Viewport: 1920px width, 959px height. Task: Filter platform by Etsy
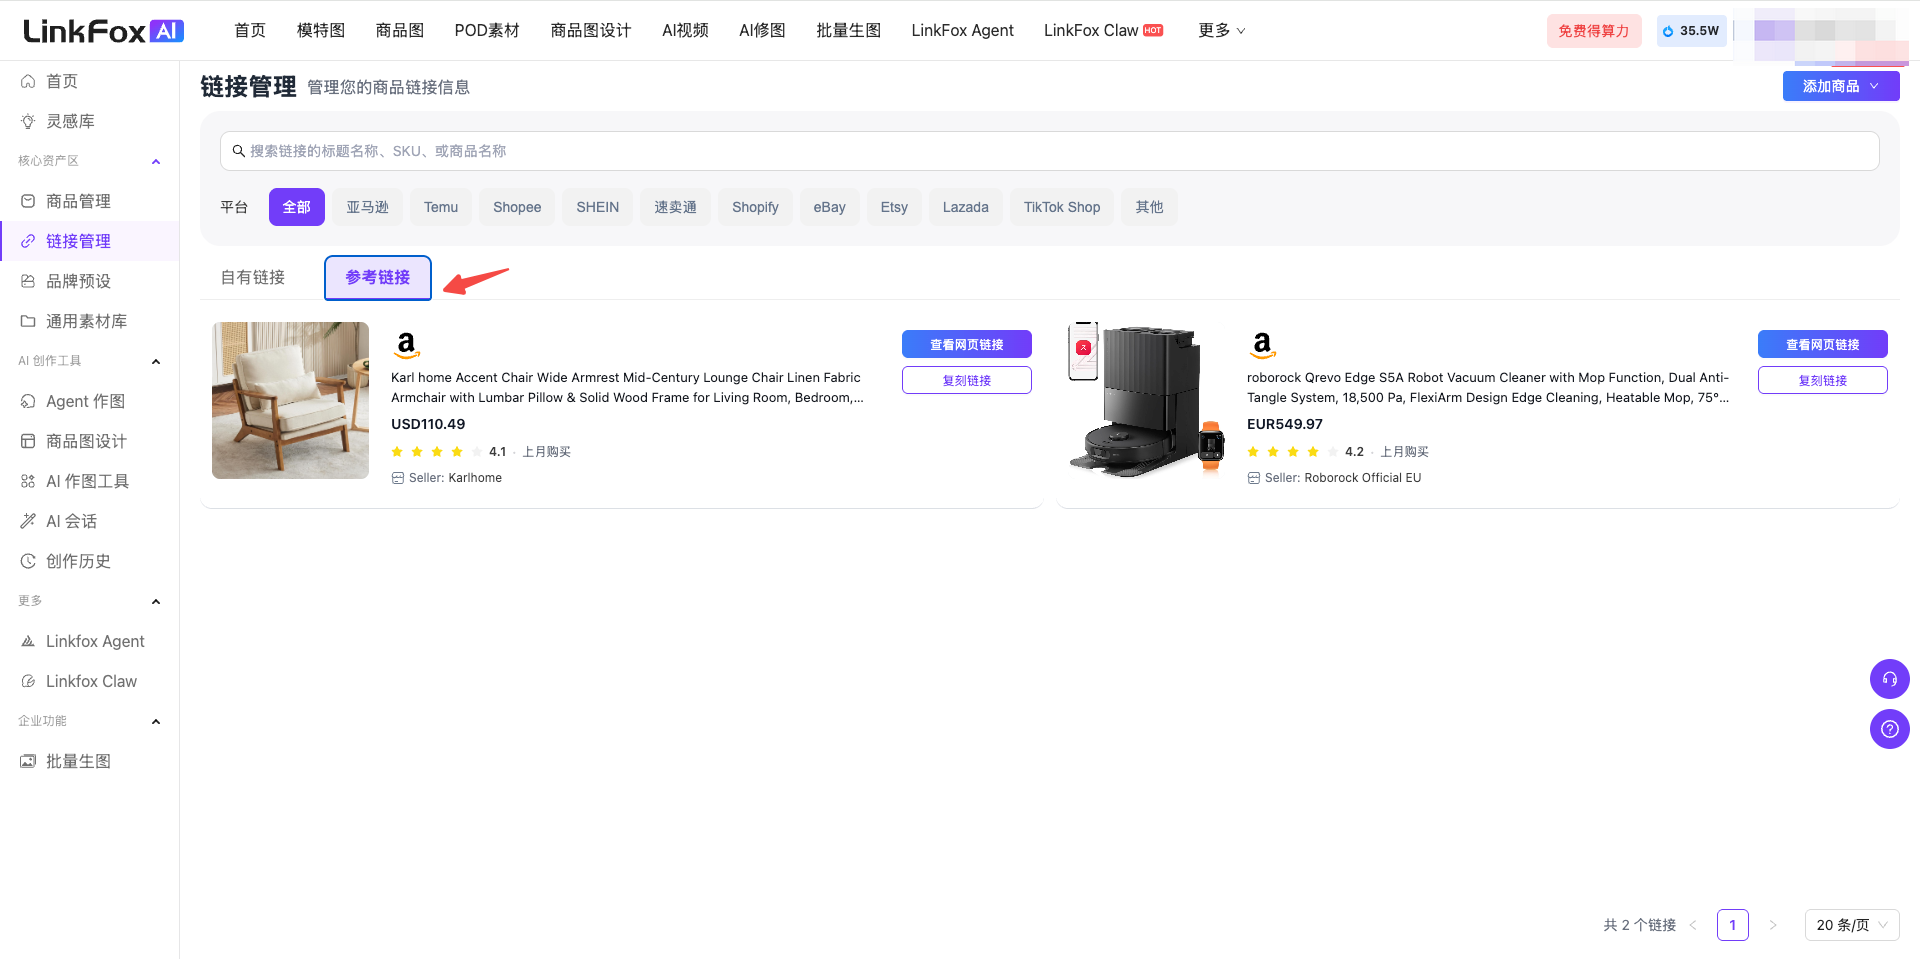click(x=894, y=207)
